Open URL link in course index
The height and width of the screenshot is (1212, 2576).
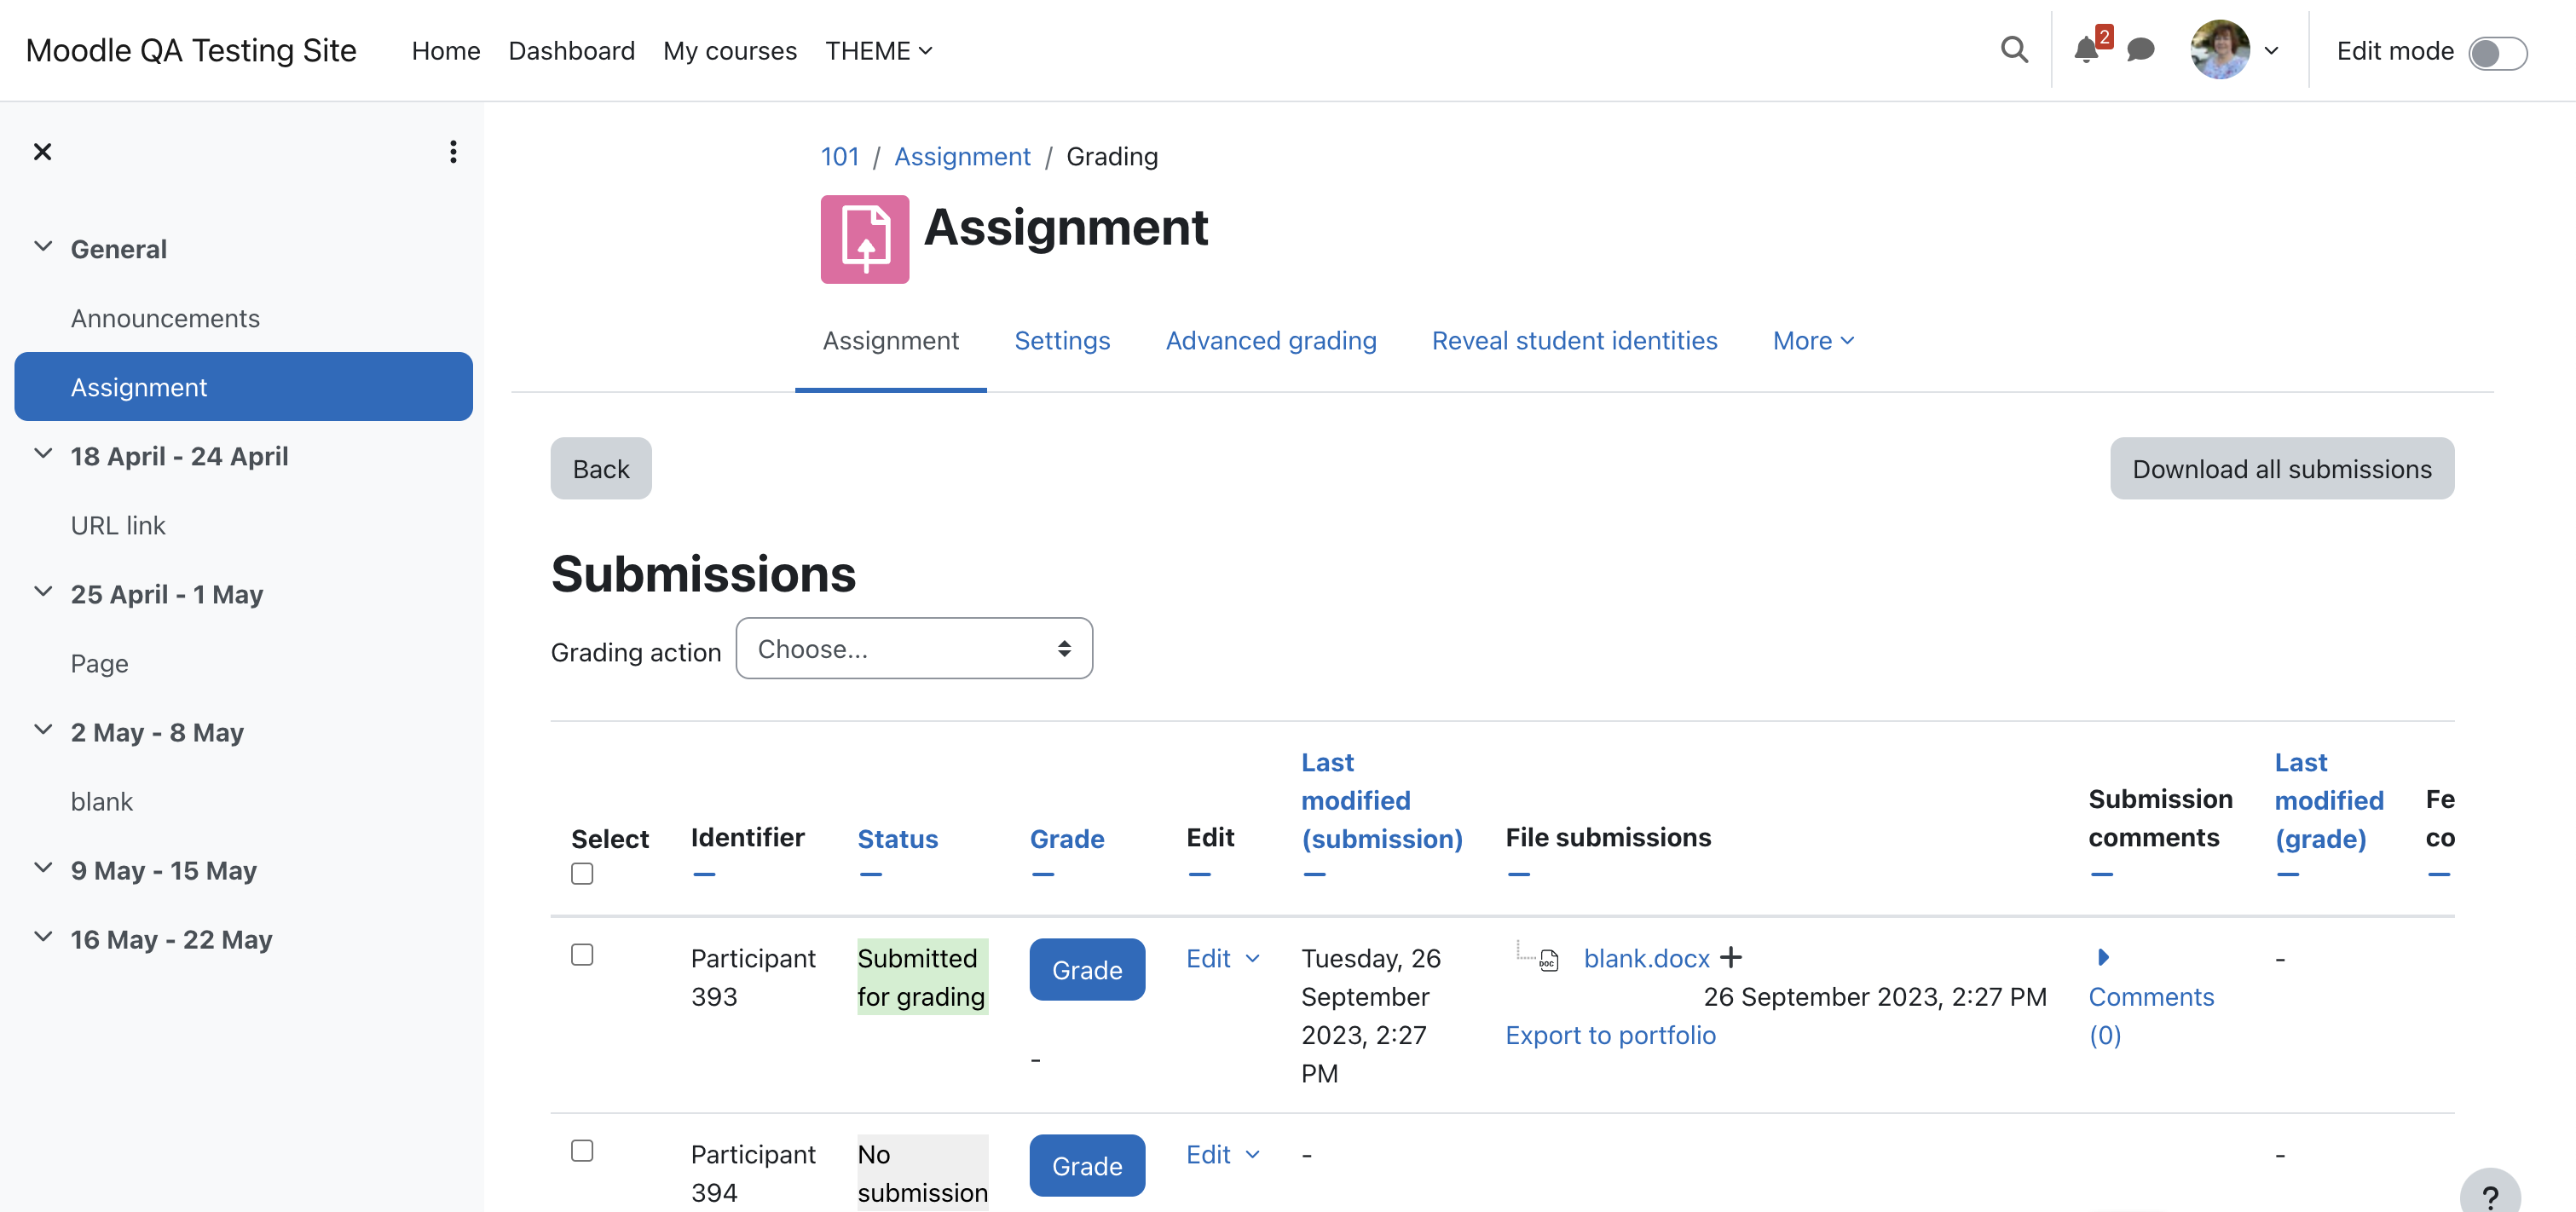point(118,525)
